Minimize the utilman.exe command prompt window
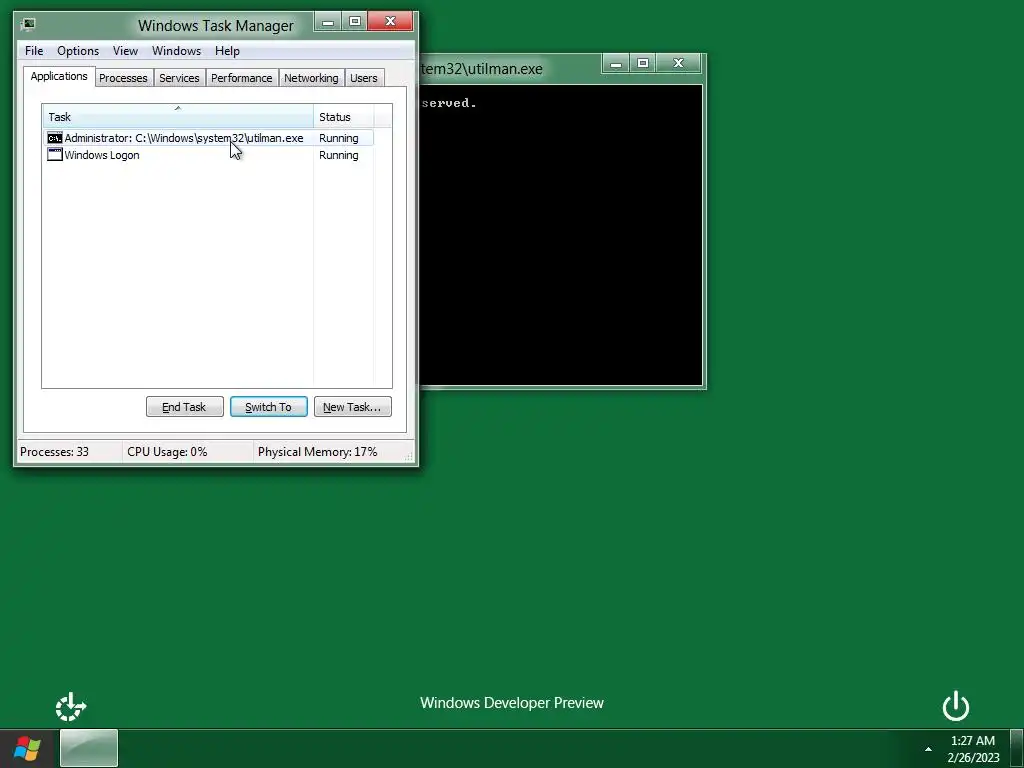Screen dimensions: 1024x768 615,63
